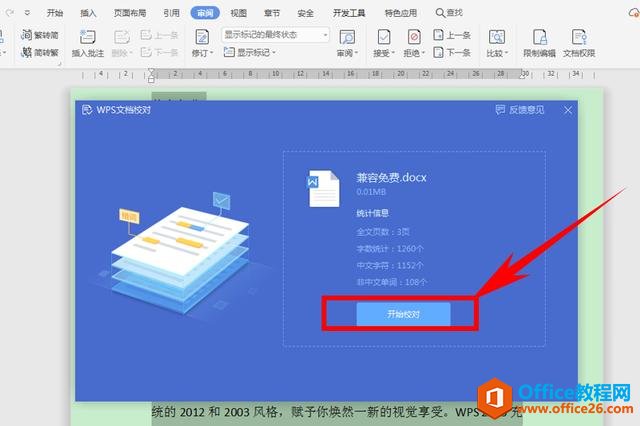Image resolution: width=640 pixels, height=426 pixels.
Task: Click the 全文页数：3页 statistic
Action: coord(383,232)
